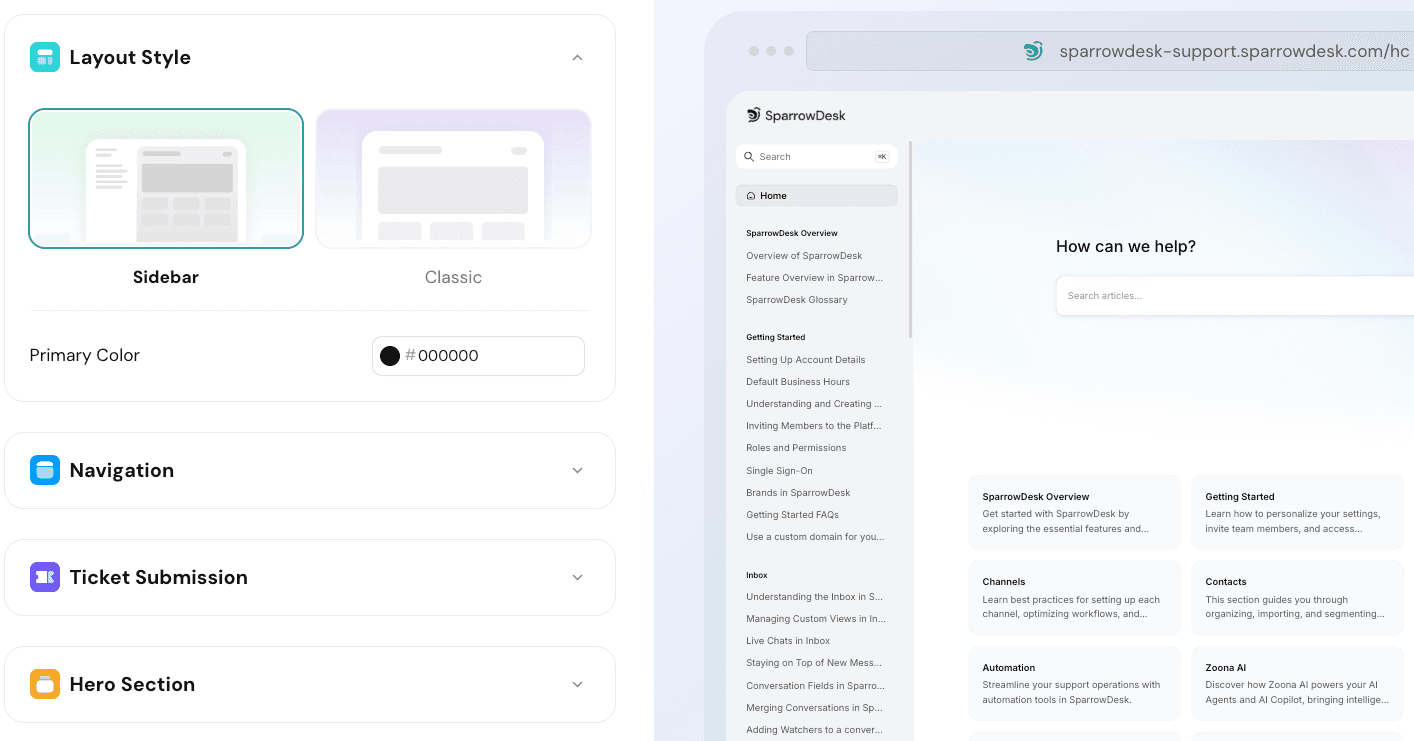Open Use a custom domain link
The width and height of the screenshot is (1414, 741).
tap(815, 537)
